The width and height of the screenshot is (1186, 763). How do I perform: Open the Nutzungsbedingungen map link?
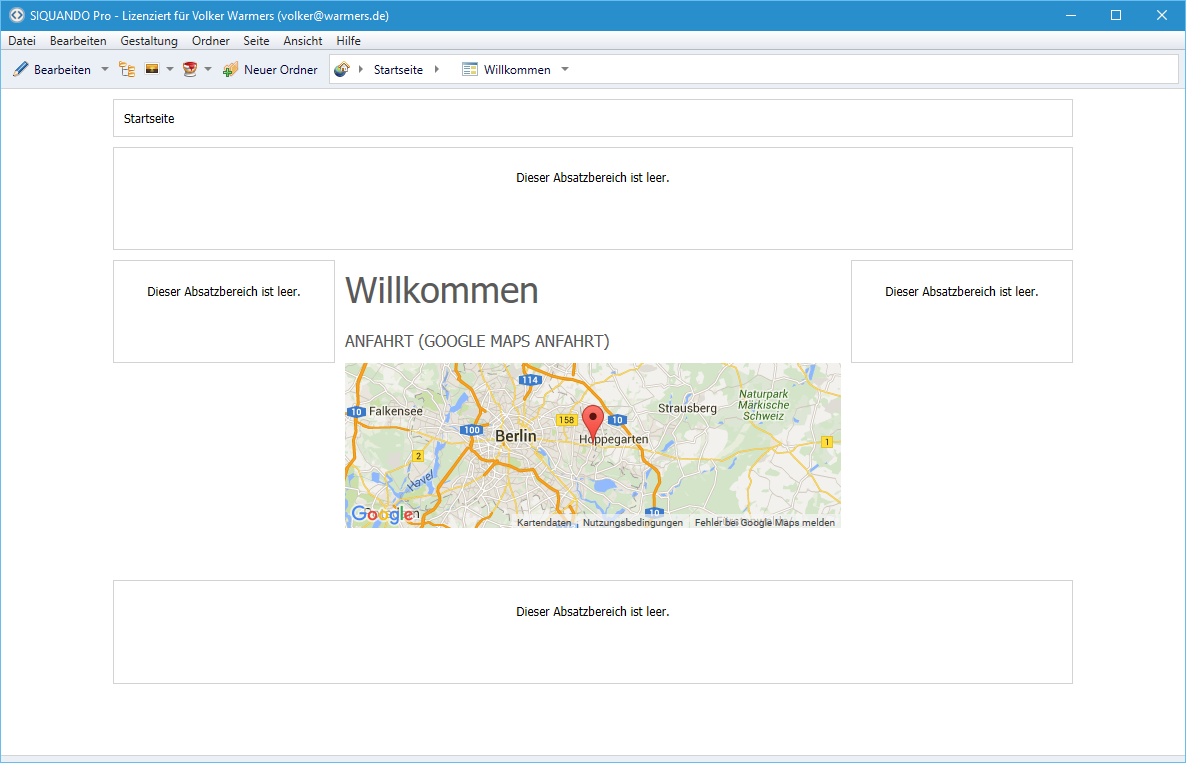point(633,523)
